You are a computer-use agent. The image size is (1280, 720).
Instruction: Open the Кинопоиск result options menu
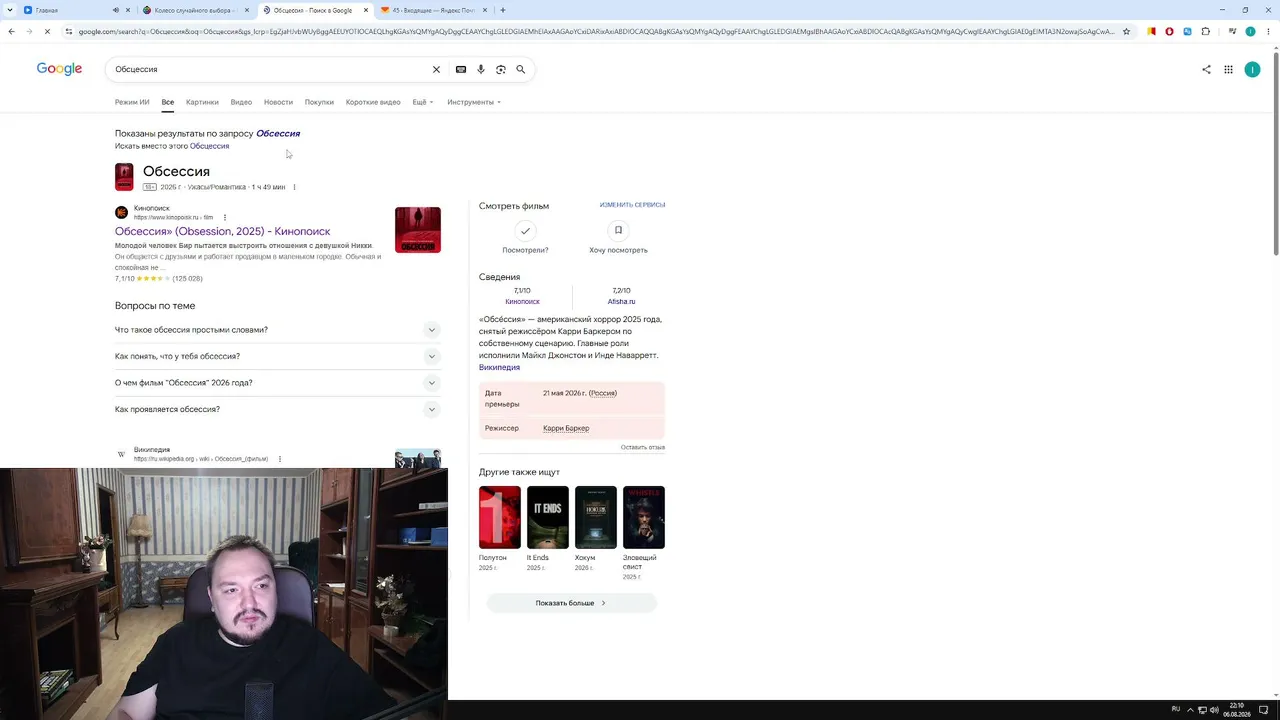225,217
